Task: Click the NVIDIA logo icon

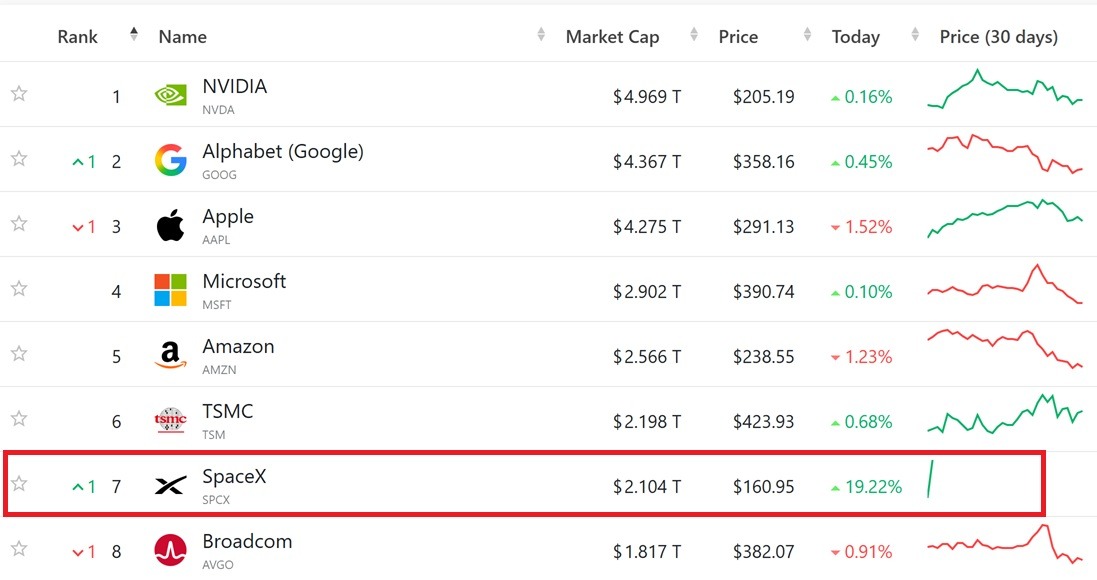Action: 171,95
